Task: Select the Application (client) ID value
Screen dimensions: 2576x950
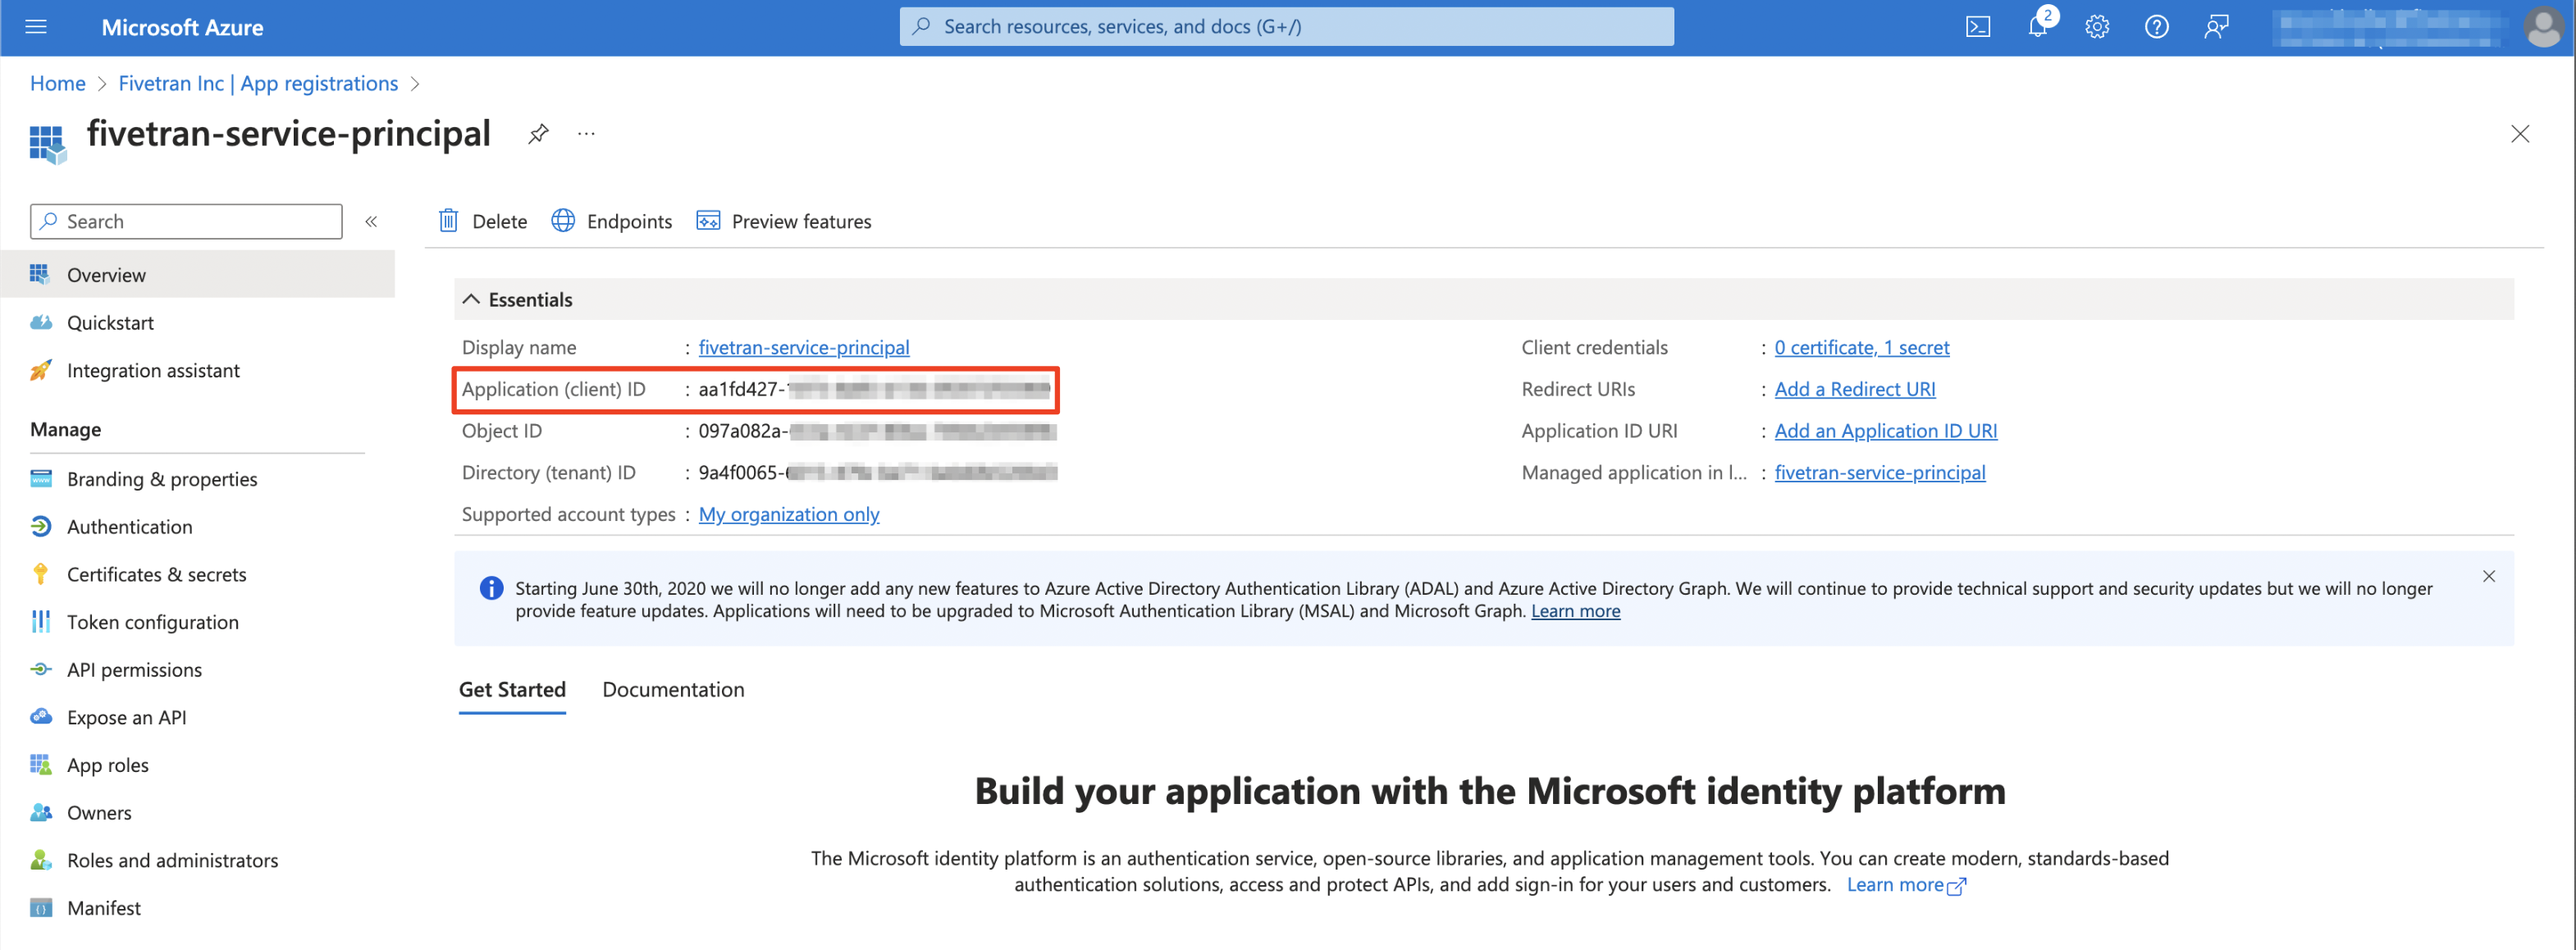Action: (x=874, y=390)
